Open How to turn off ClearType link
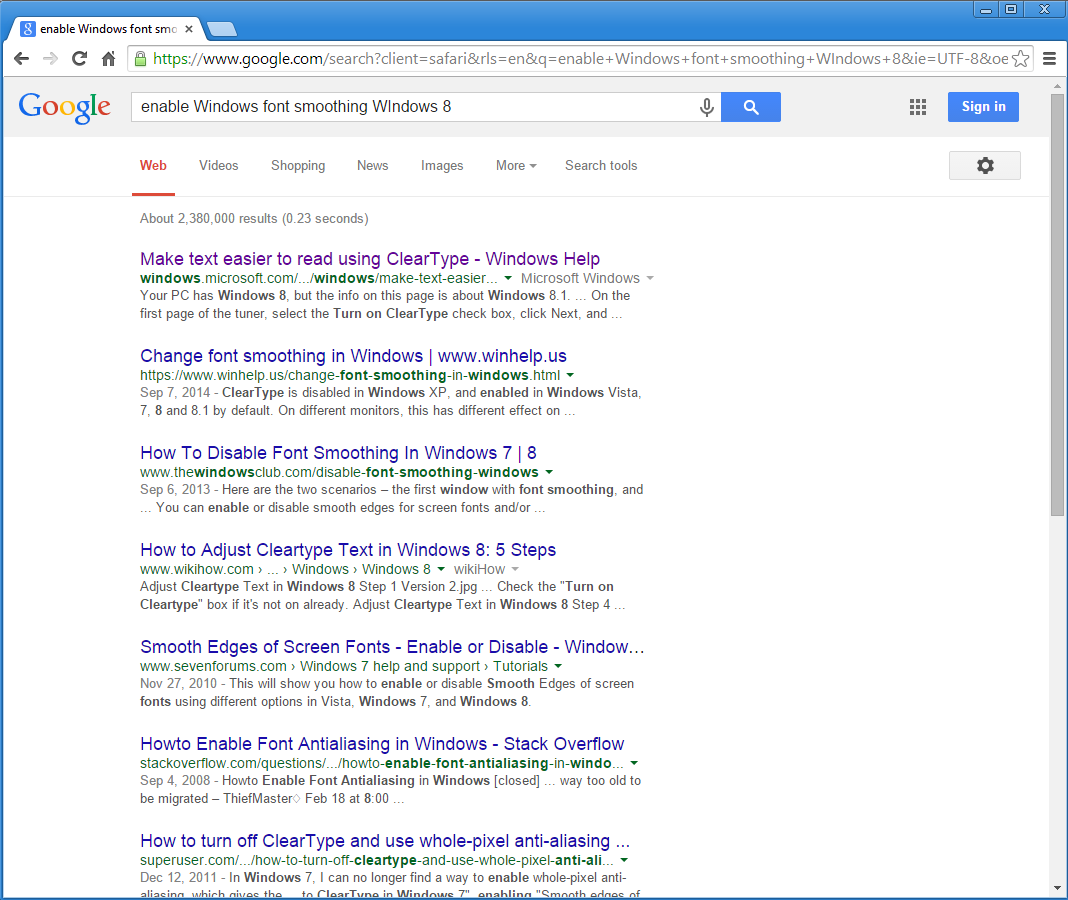Viewport: 1068px width, 900px height. (x=385, y=841)
